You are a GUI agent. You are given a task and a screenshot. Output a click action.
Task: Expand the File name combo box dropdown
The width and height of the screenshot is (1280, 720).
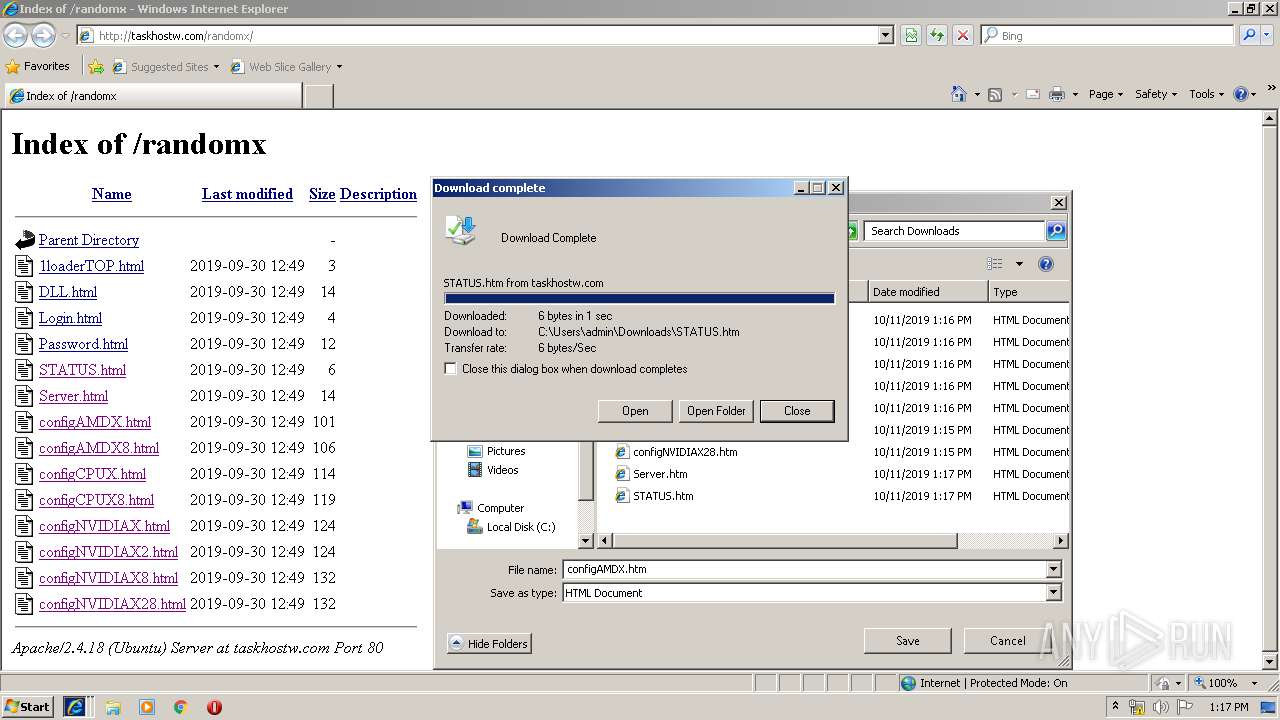1053,569
